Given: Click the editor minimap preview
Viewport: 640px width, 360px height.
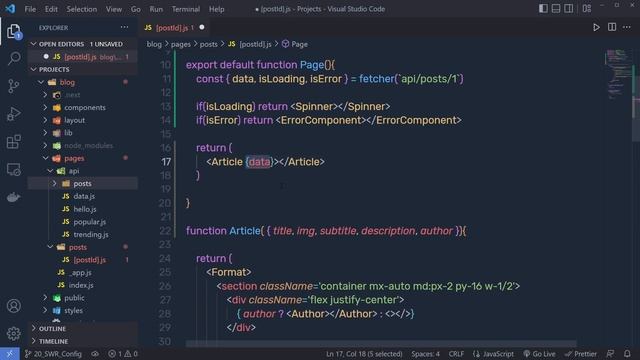Looking at the screenshot, I should 618,73.
